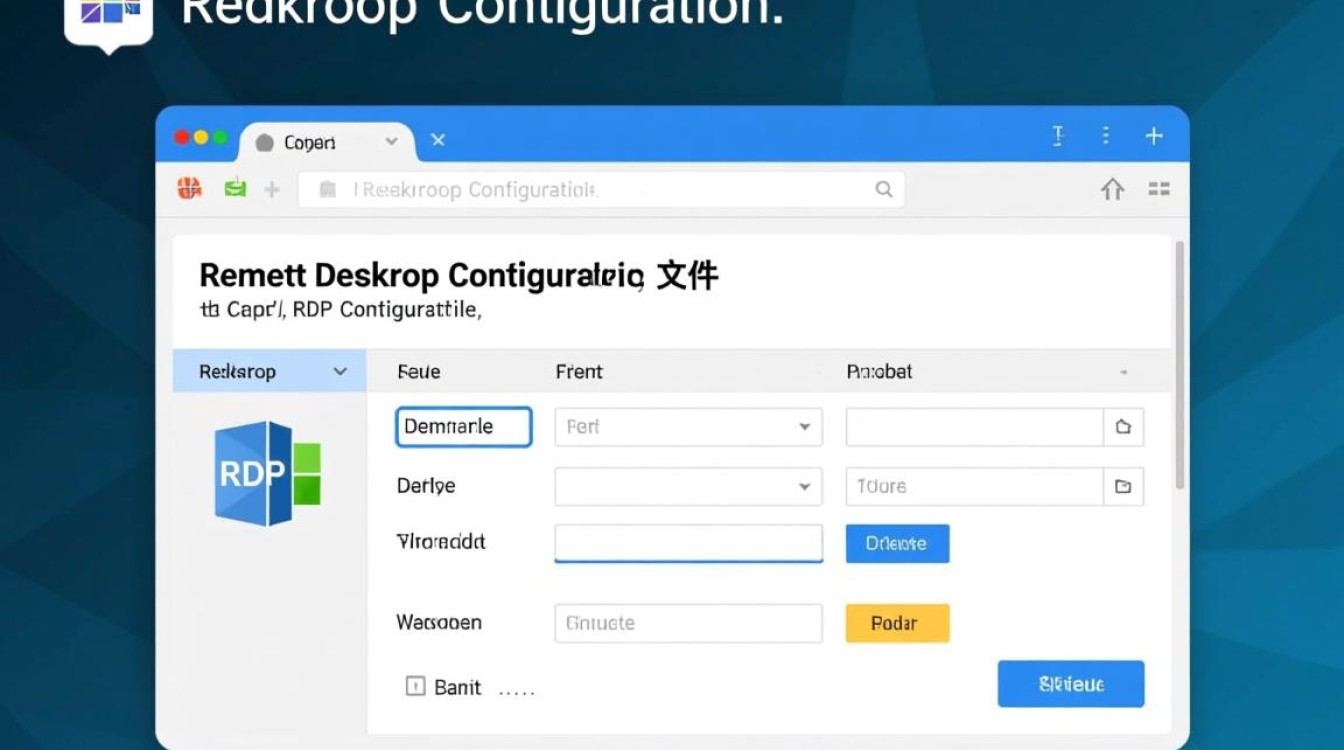Click the folder icon beside Tdore field

pos(1123,487)
